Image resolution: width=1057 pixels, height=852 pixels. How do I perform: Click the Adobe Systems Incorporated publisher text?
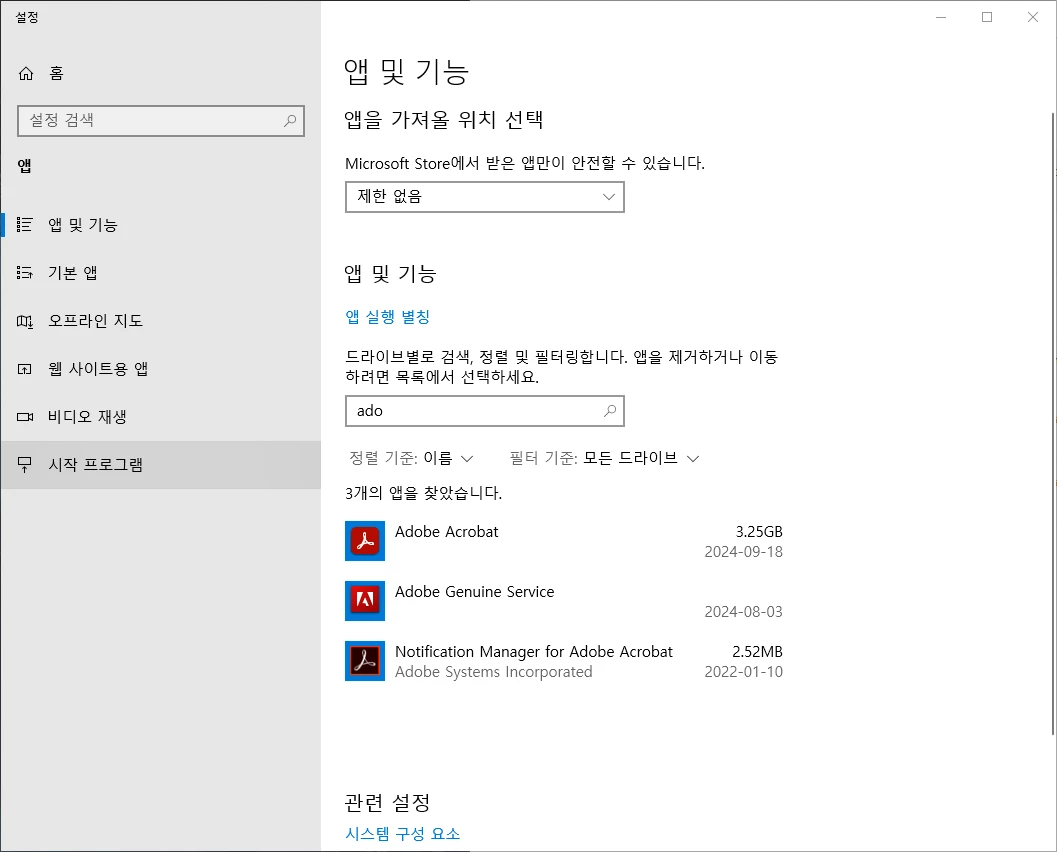tap(493, 672)
